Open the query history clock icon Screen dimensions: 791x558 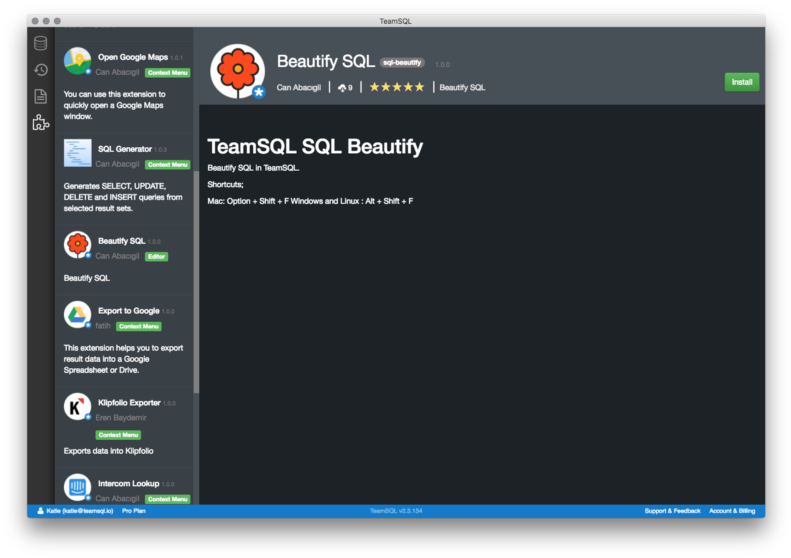(x=41, y=70)
